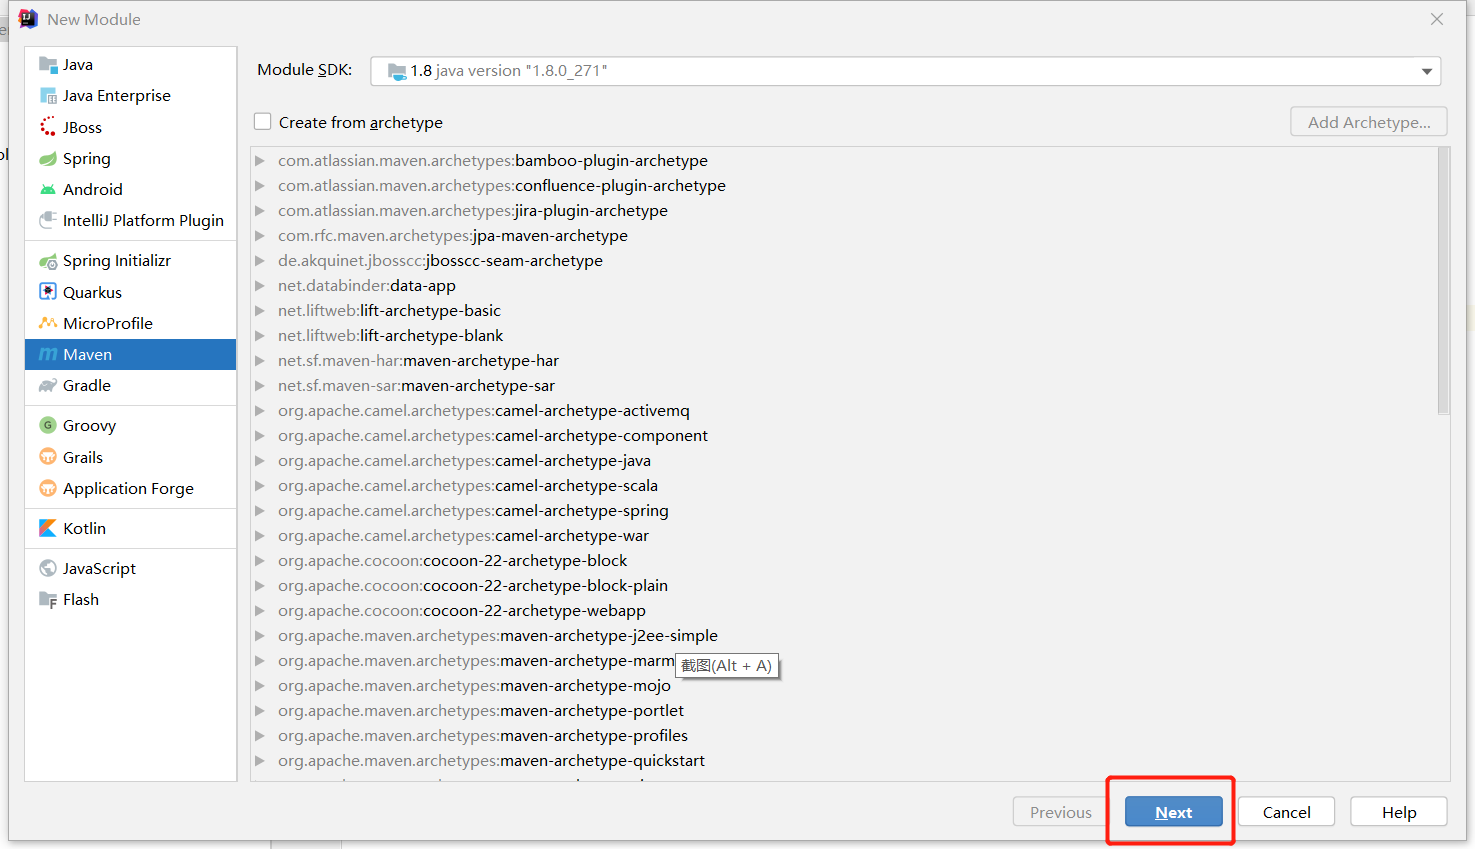Select Java module type
Image resolution: width=1475 pixels, height=849 pixels.
click(131, 65)
